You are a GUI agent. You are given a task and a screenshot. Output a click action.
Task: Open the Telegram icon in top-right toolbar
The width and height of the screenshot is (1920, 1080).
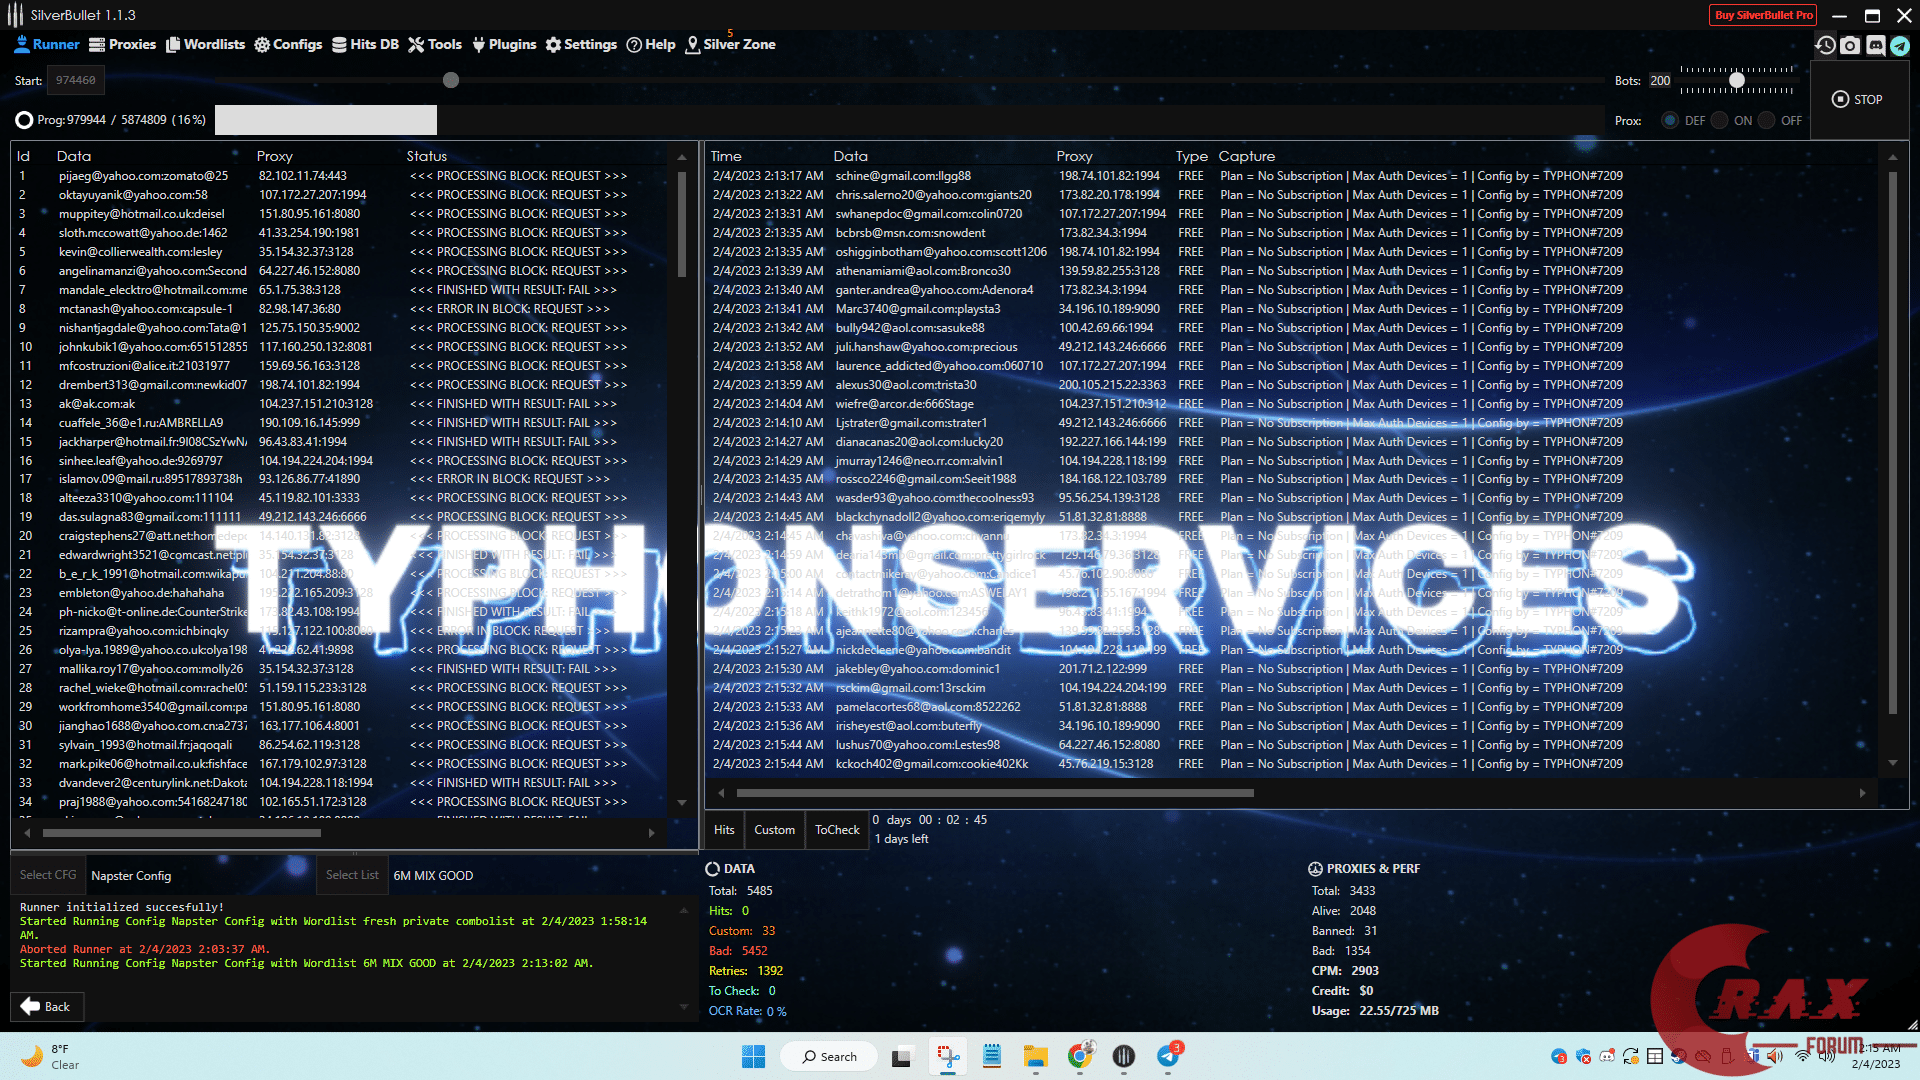point(1900,46)
